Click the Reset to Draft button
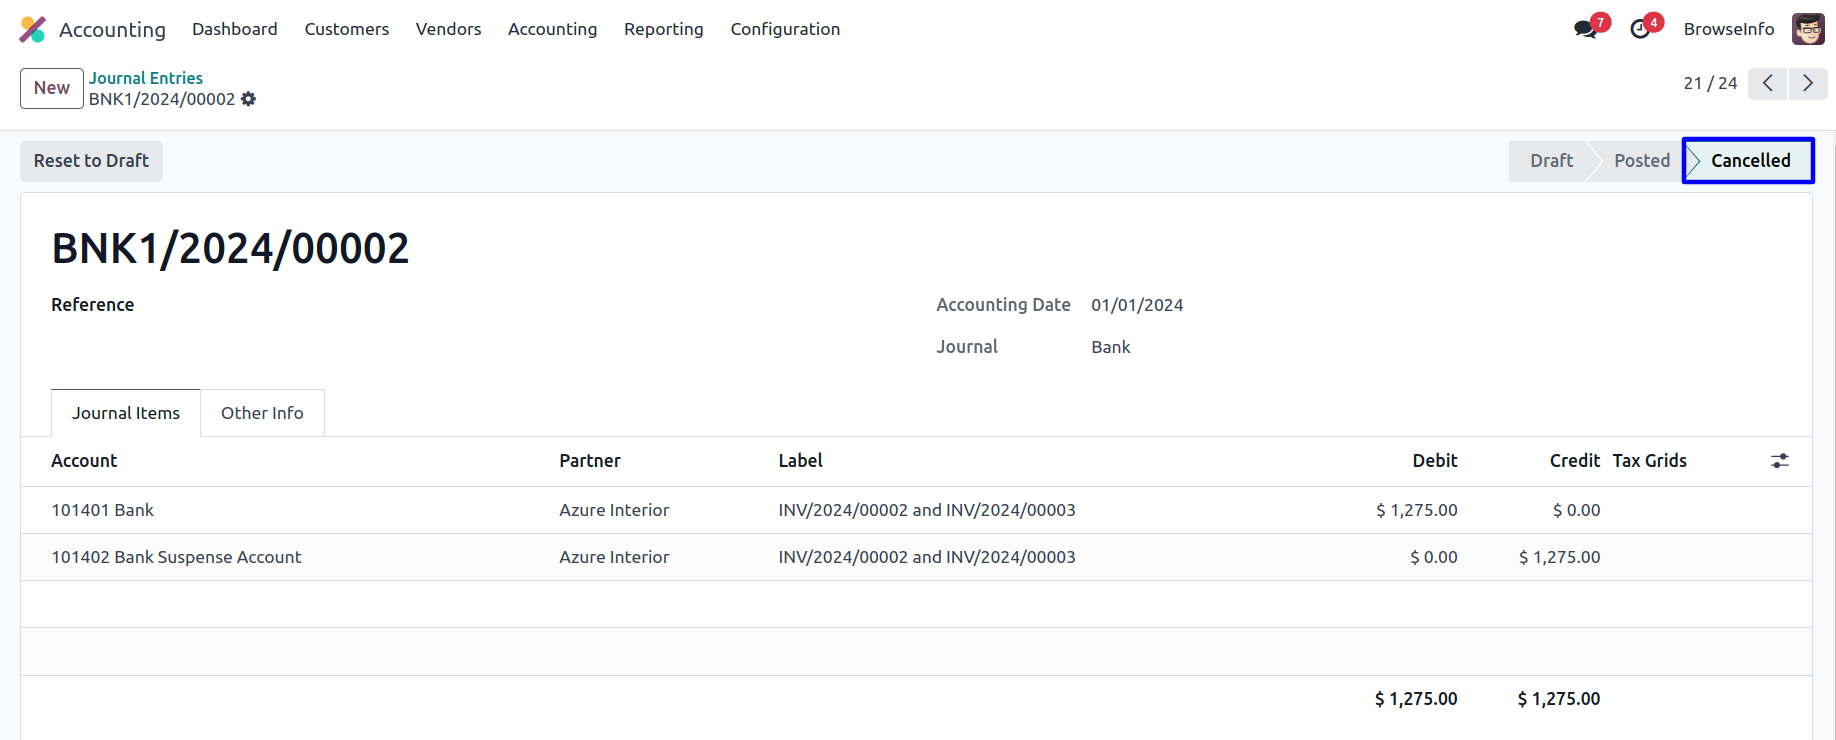Image resolution: width=1836 pixels, height=740 pixels. tap(91, 161)
